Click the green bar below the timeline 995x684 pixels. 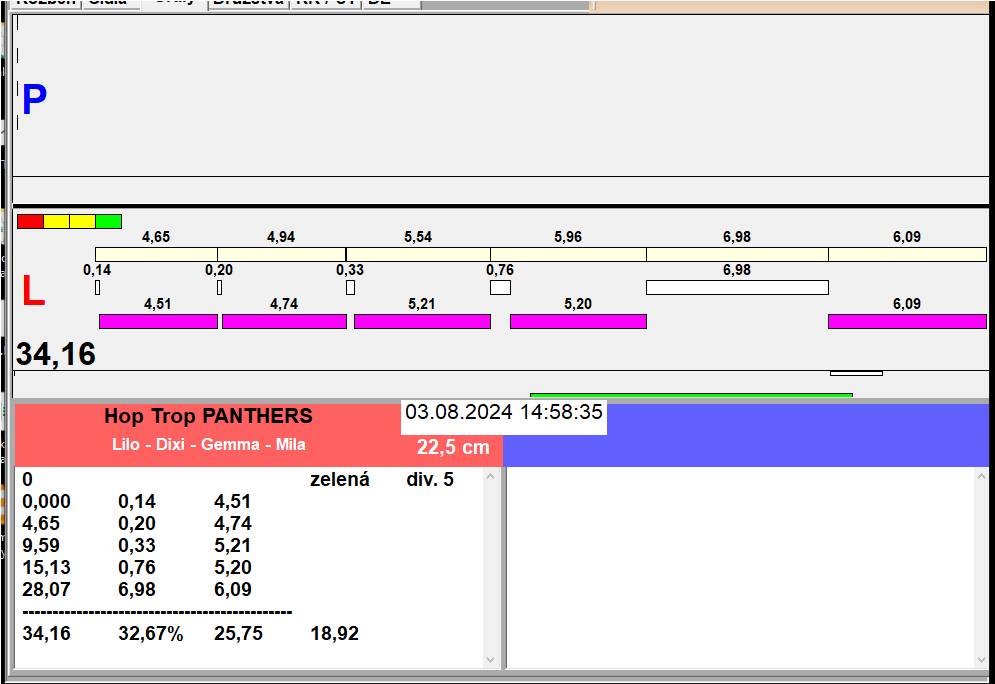click(x=690, y=395)
